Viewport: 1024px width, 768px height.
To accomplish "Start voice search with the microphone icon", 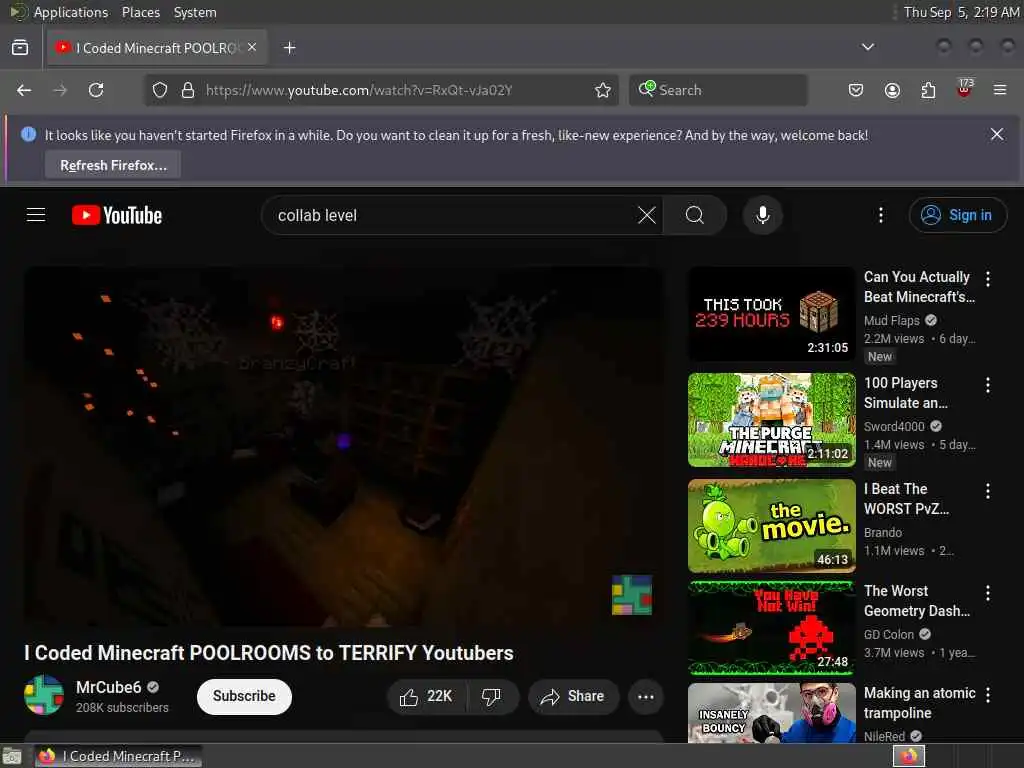I will tap(762, 215).
